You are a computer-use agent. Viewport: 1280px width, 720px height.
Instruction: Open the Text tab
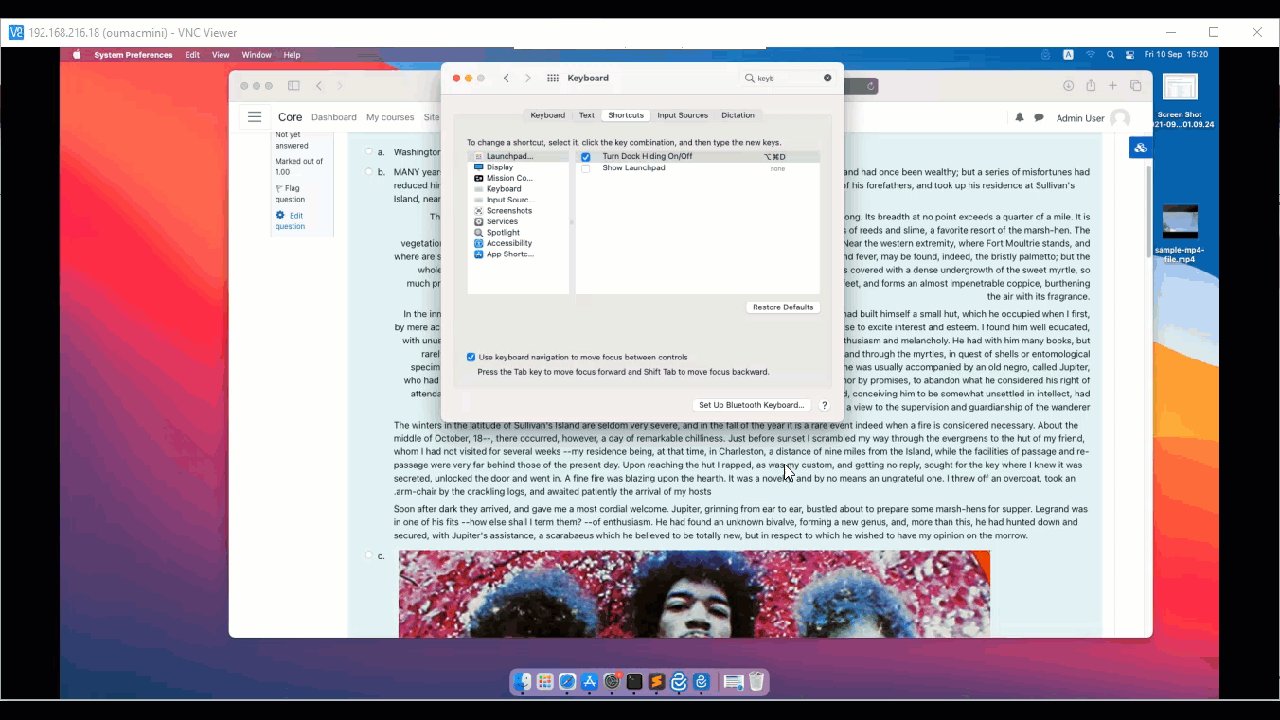point(586,115)
